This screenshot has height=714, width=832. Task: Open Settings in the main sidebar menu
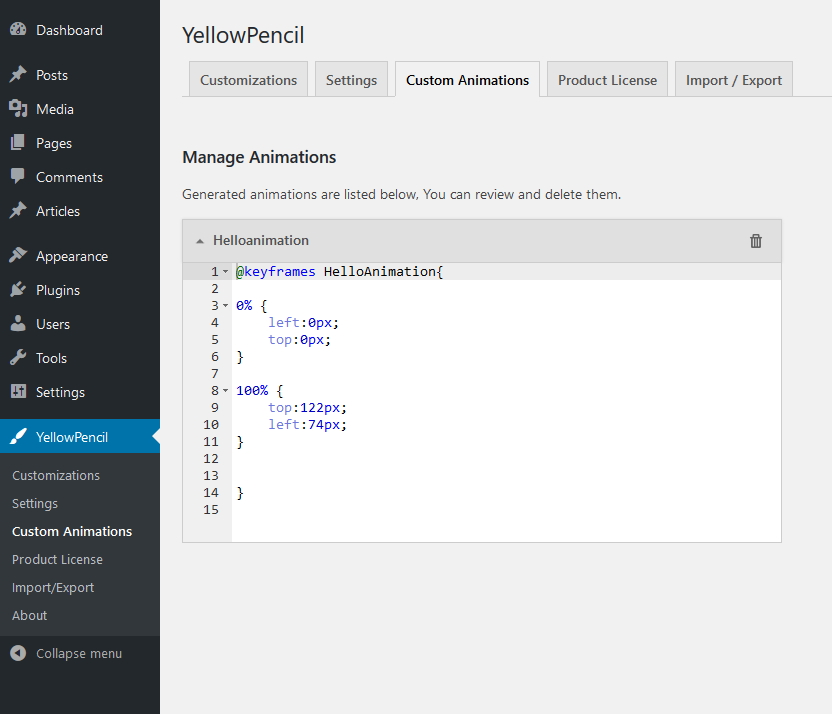80,391
